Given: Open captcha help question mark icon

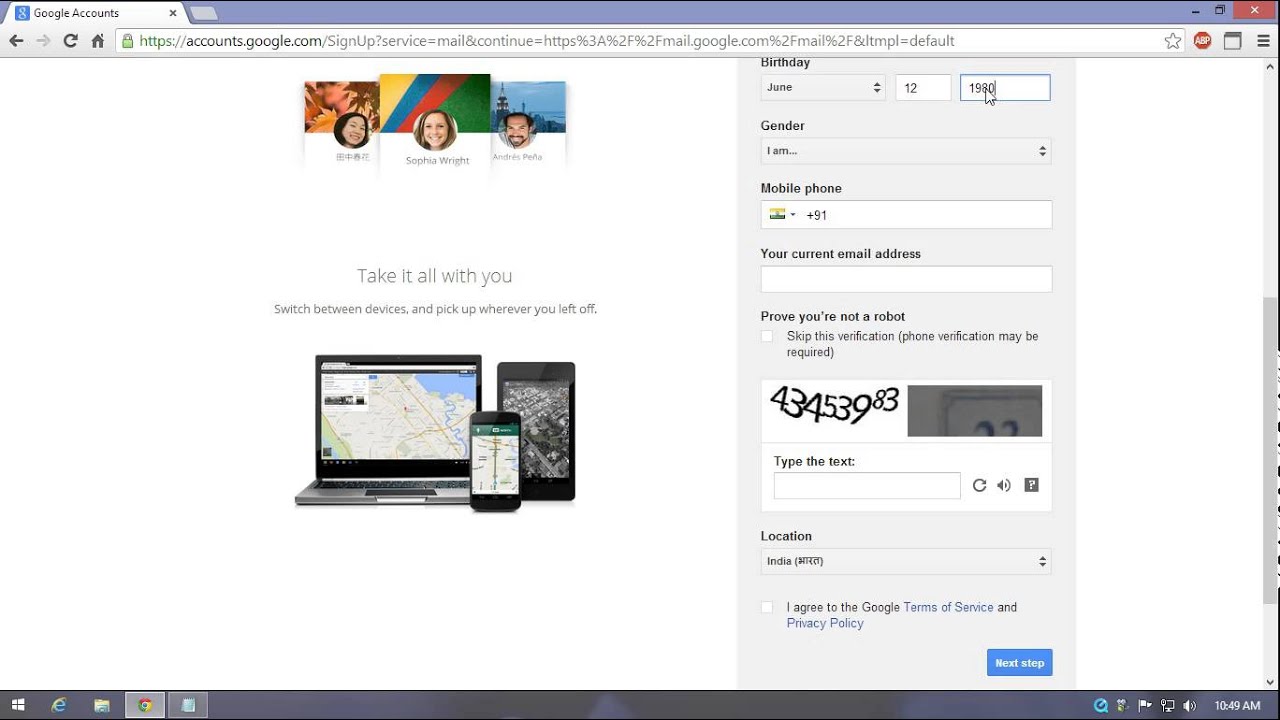Looking at the screenshot, I should (1031, 485).
